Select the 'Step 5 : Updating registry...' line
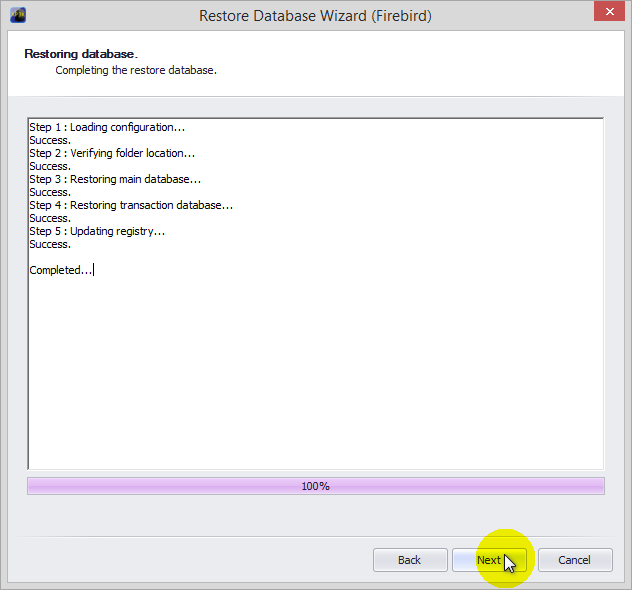 pos(97,231)
